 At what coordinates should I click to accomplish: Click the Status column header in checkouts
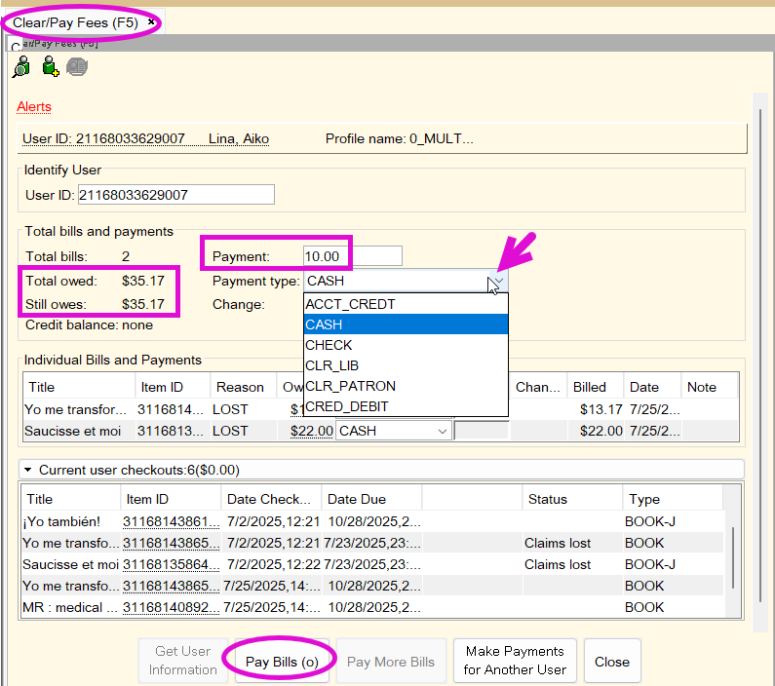[x=572, y=499]
